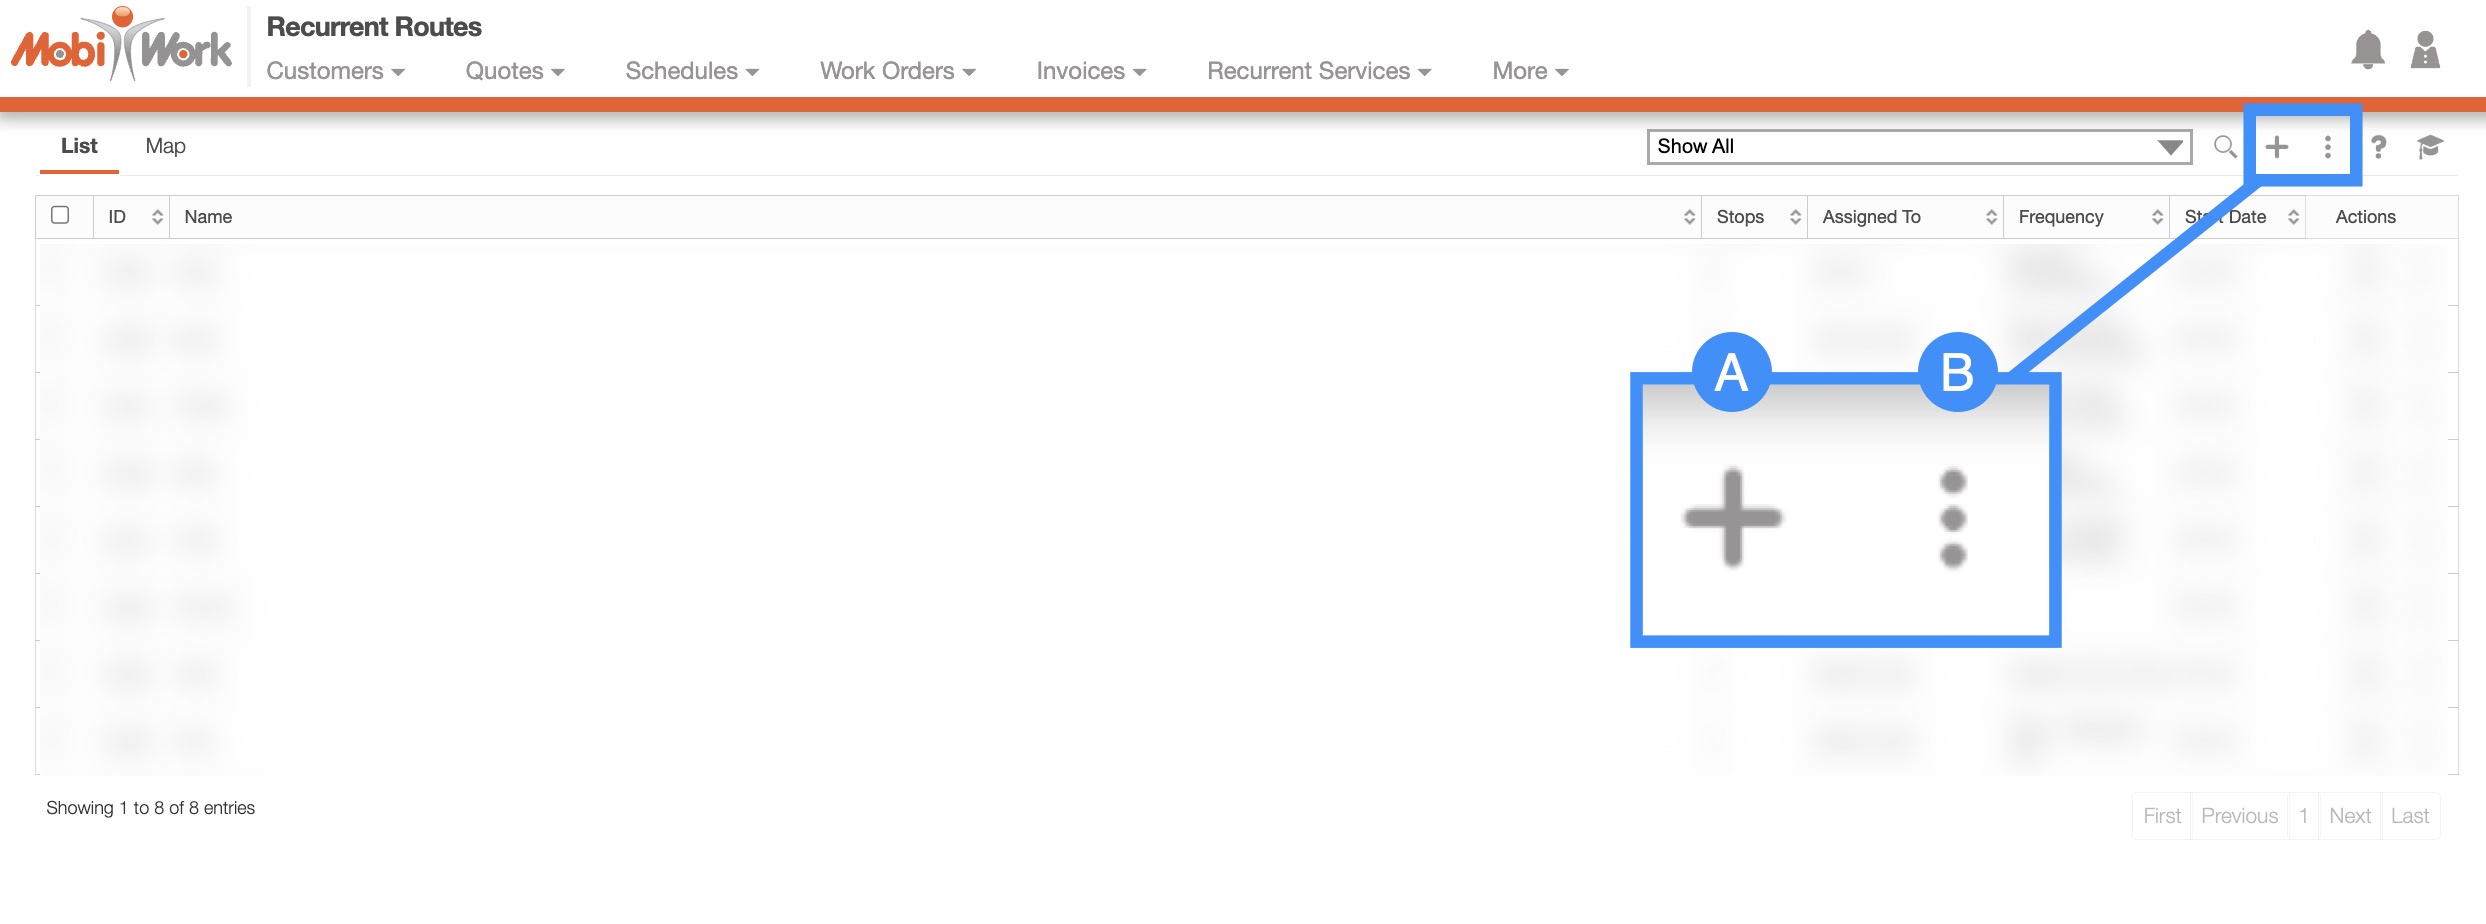The height and width of the screenshot is (924, 2486).
Task: Open the user profile icon
Action: pos(2425,50)
